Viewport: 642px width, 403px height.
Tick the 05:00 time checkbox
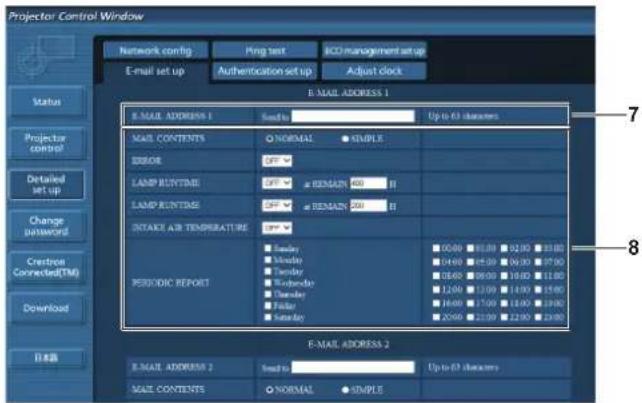470,262
